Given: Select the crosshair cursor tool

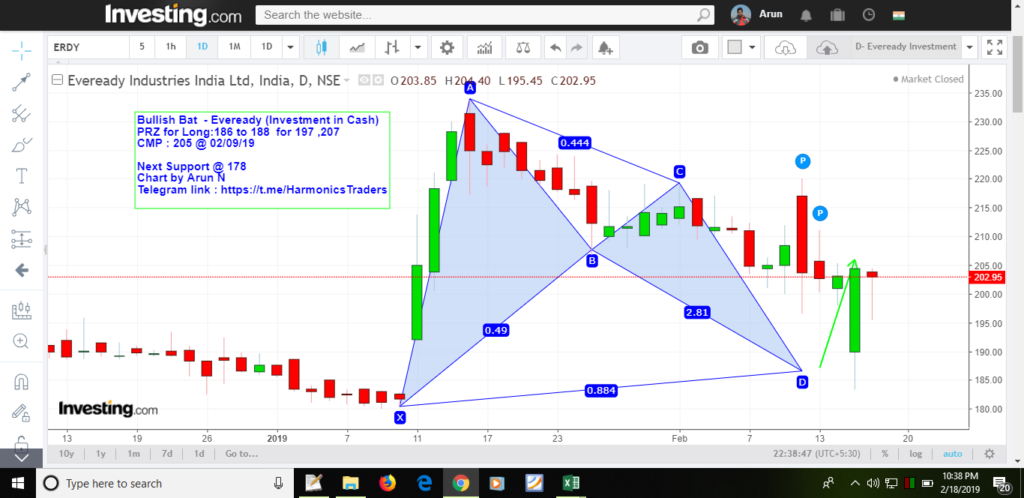Looking at the screenshot, I should pyautogui.click(x=22, y=50).
